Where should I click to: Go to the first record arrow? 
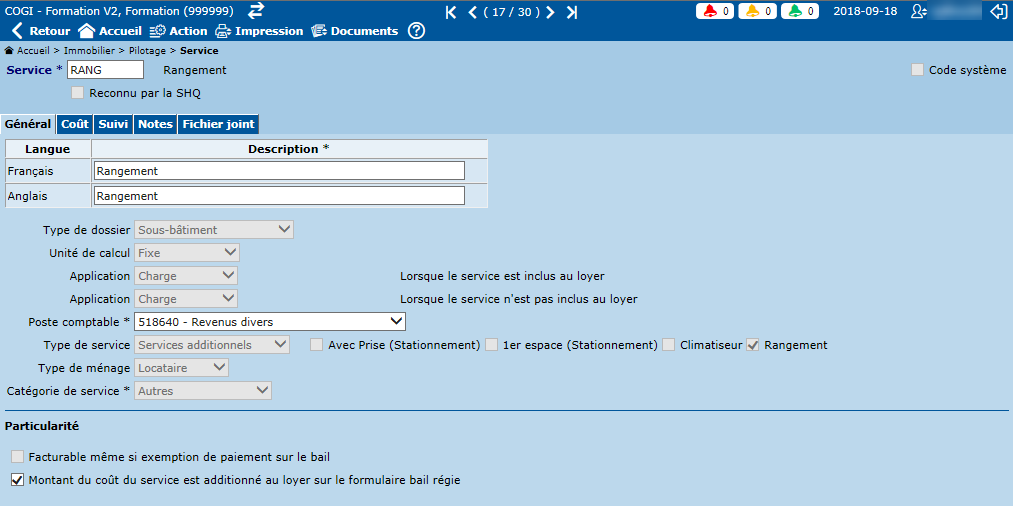(451, 12)
